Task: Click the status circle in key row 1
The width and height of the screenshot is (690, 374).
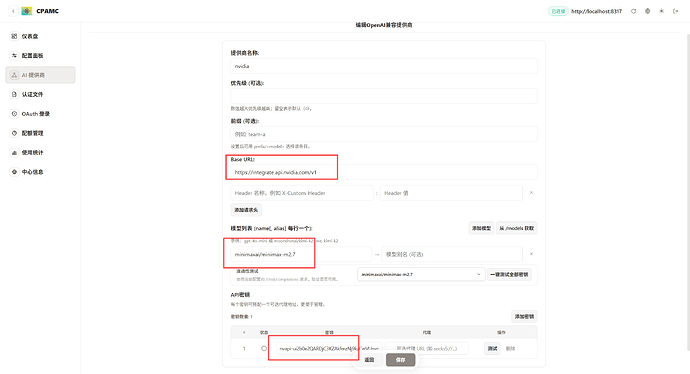Action: [264, 348]
